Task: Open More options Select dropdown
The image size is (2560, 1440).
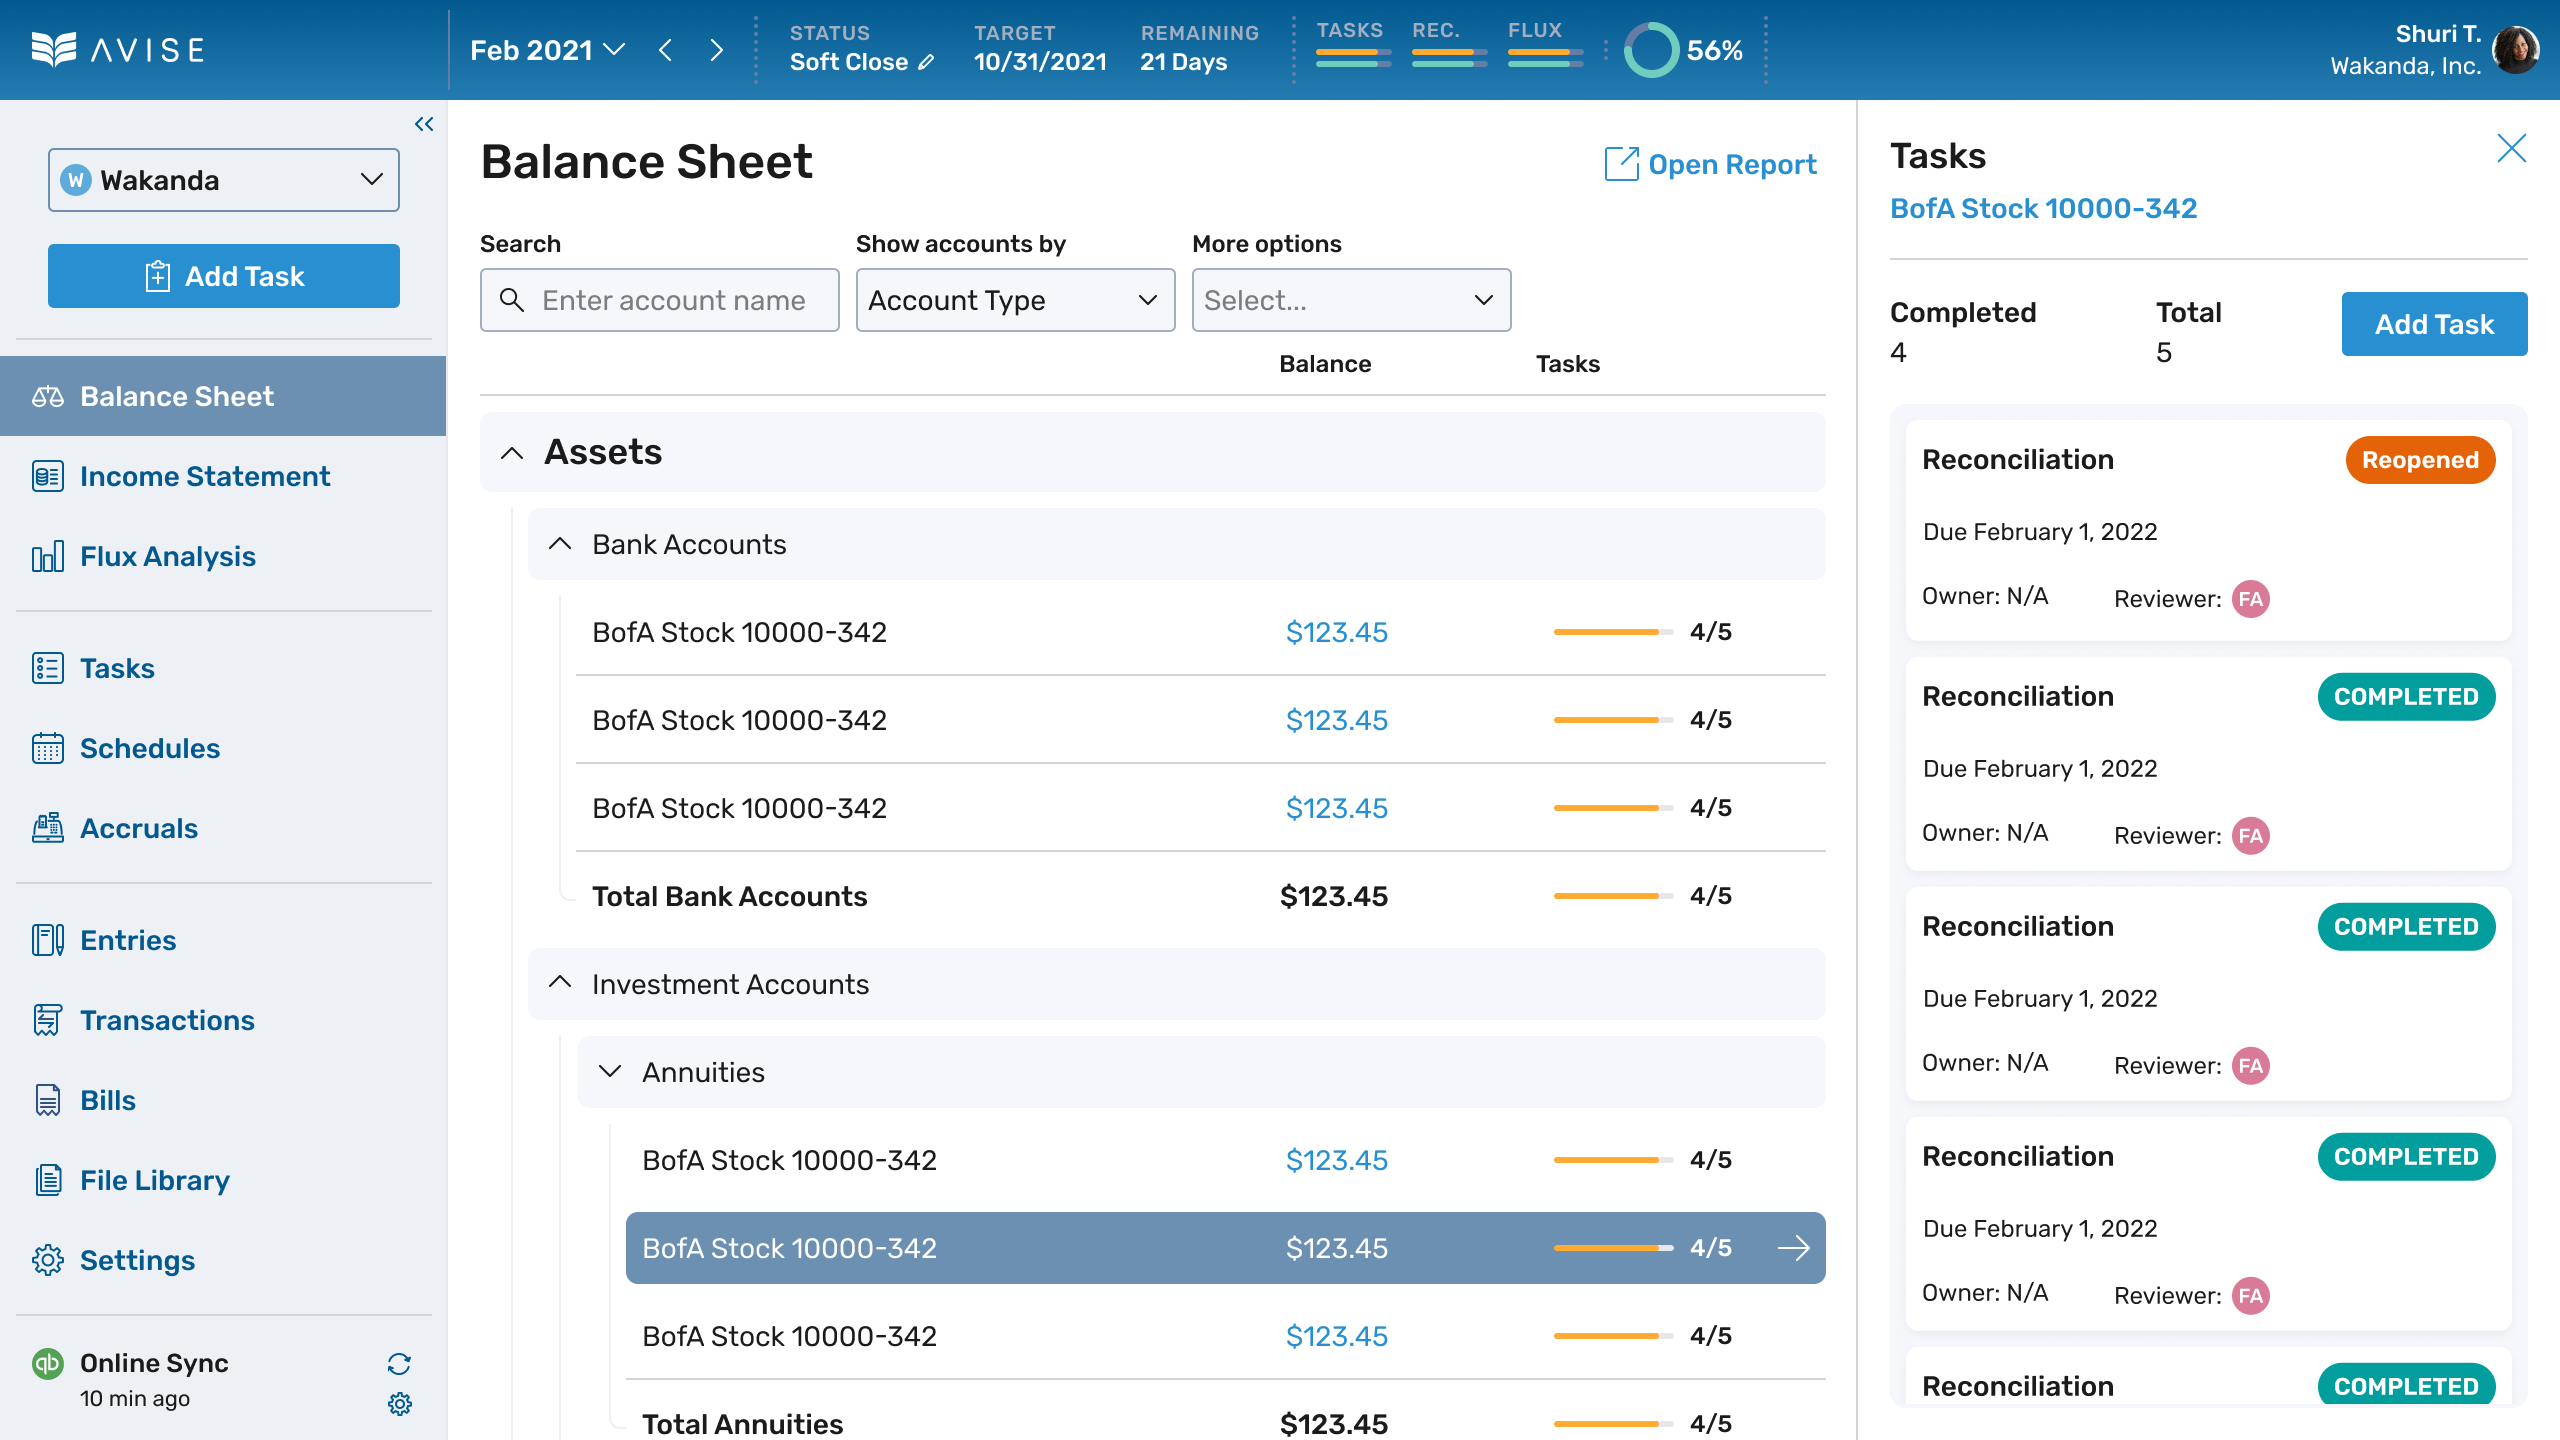Action: [1351, 300]
